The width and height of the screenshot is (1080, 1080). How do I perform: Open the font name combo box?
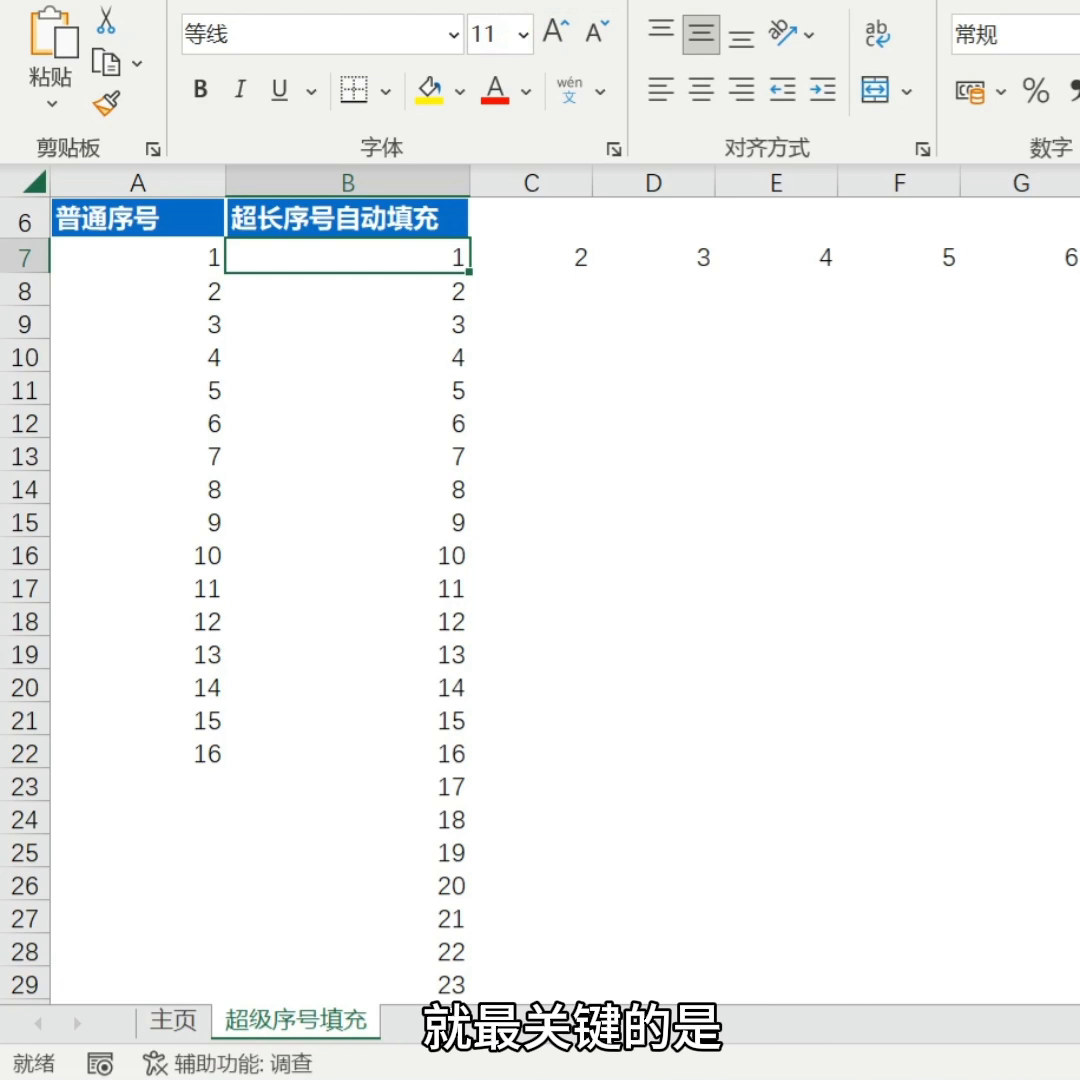point(322,34)
